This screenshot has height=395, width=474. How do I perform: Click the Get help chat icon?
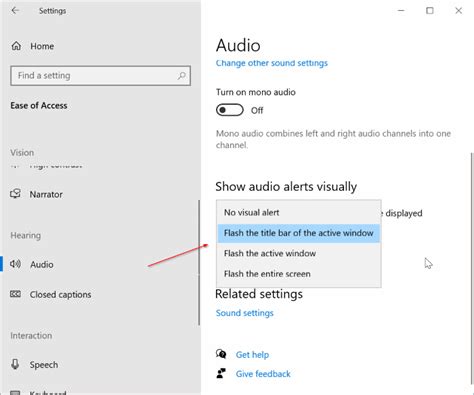(x=221, y=354)
